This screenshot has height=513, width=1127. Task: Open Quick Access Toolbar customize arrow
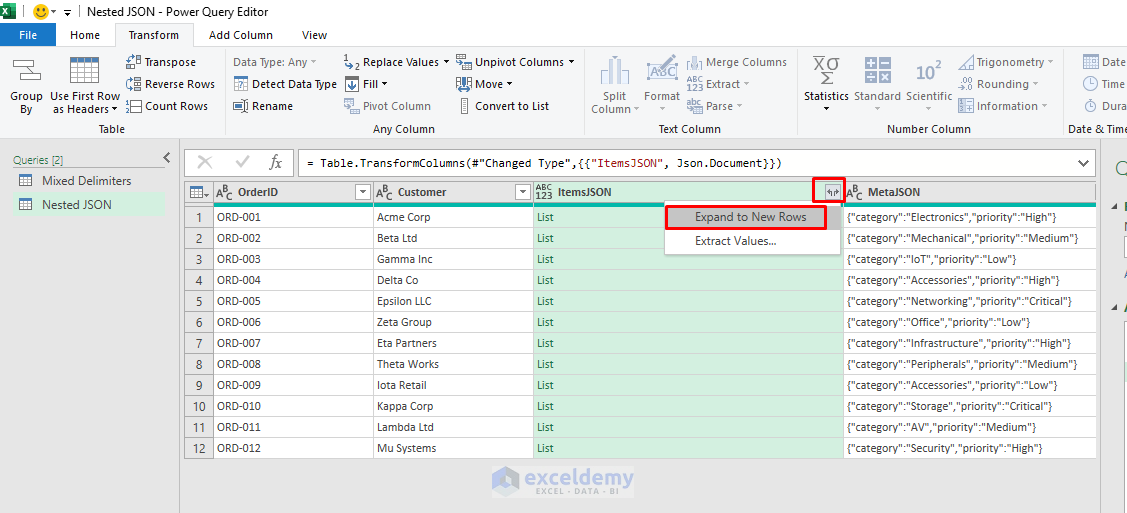pyautogui.click(x=68, y=12)
